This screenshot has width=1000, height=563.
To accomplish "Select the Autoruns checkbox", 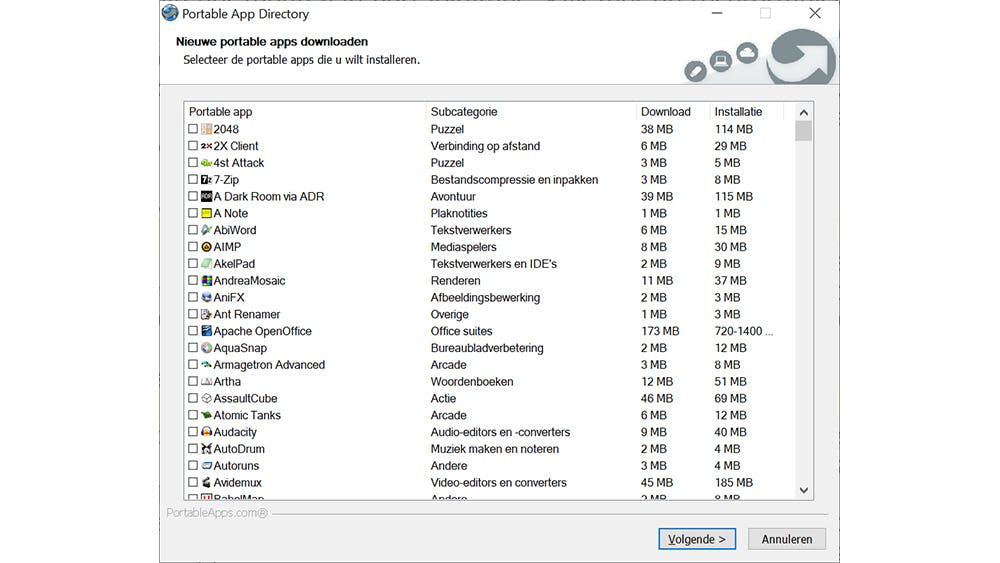I will [x=193, y=466].
